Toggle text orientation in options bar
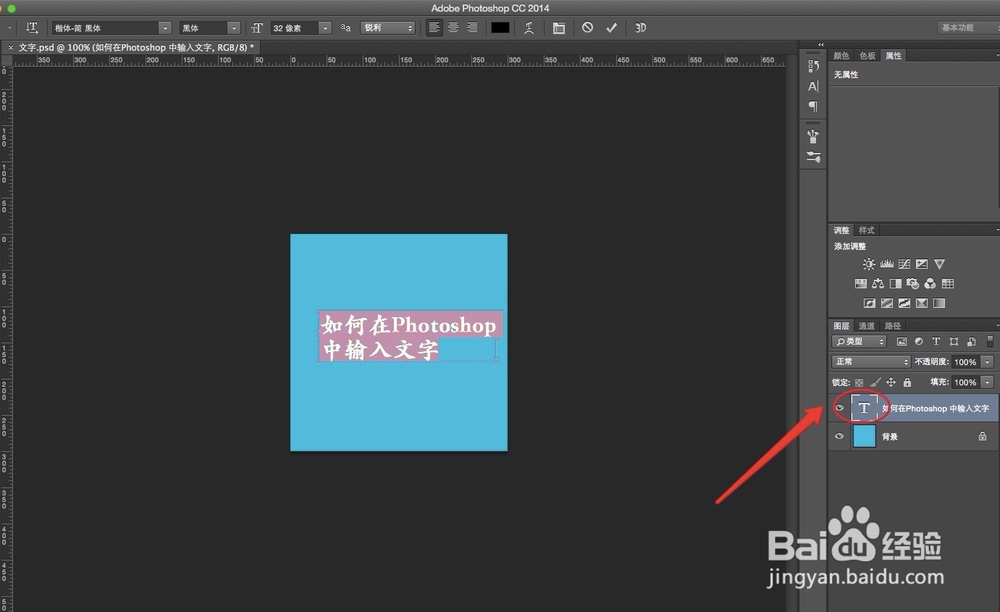The width and height of the screenshot is (1000, 612). click(32, 28)
